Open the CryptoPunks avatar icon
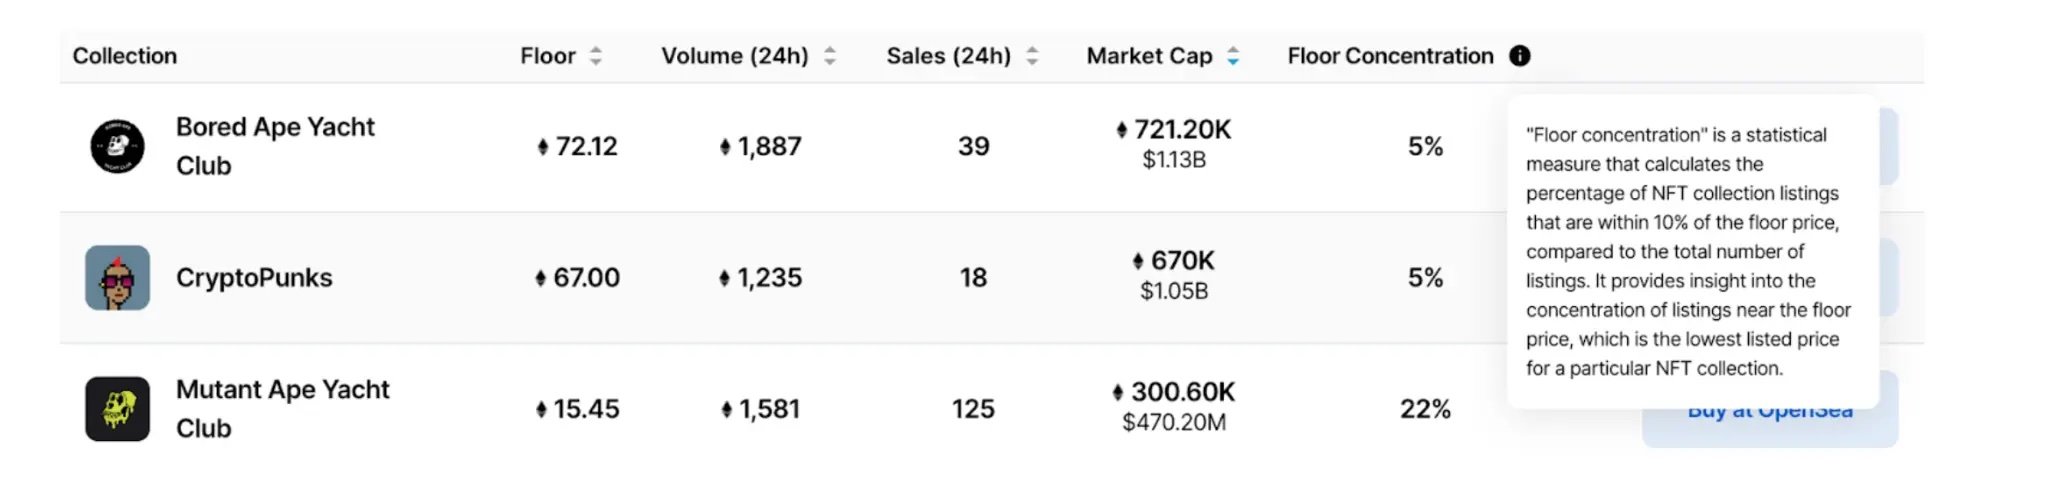Image resolution: width=2048 pixels, height=504 pixels. pos(117,277)
